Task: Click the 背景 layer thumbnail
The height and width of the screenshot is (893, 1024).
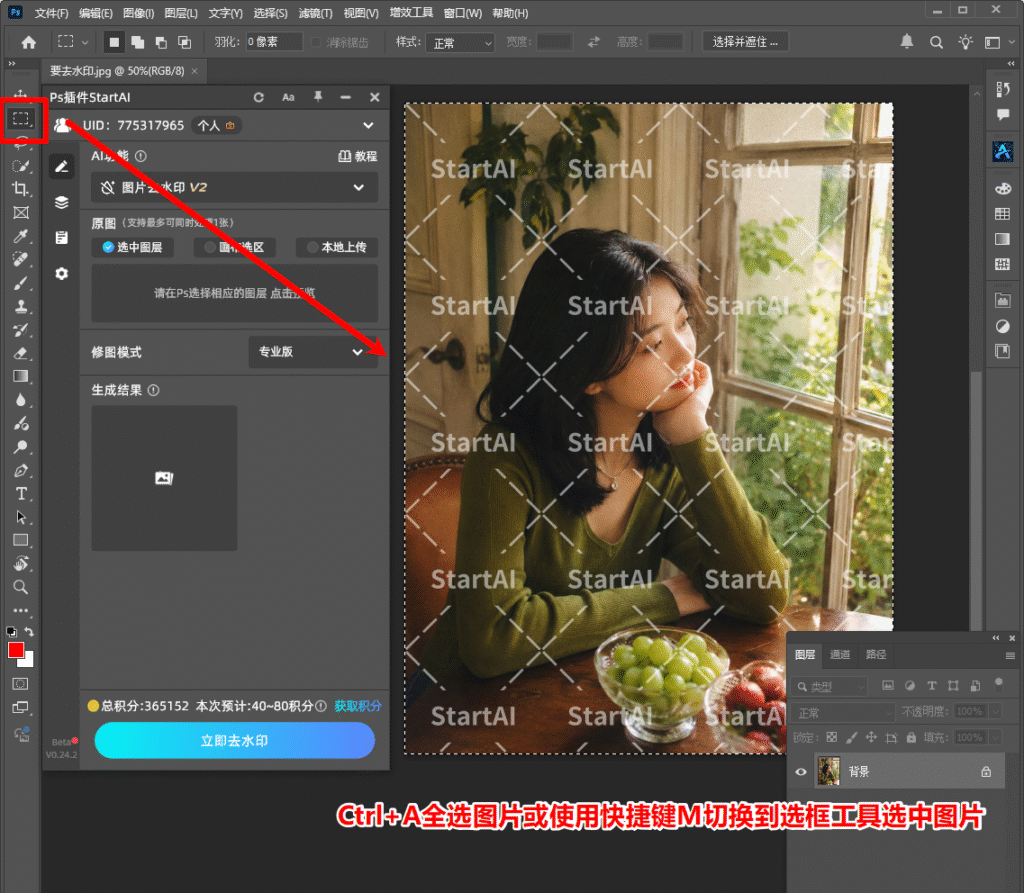Action: coord(829,771)
